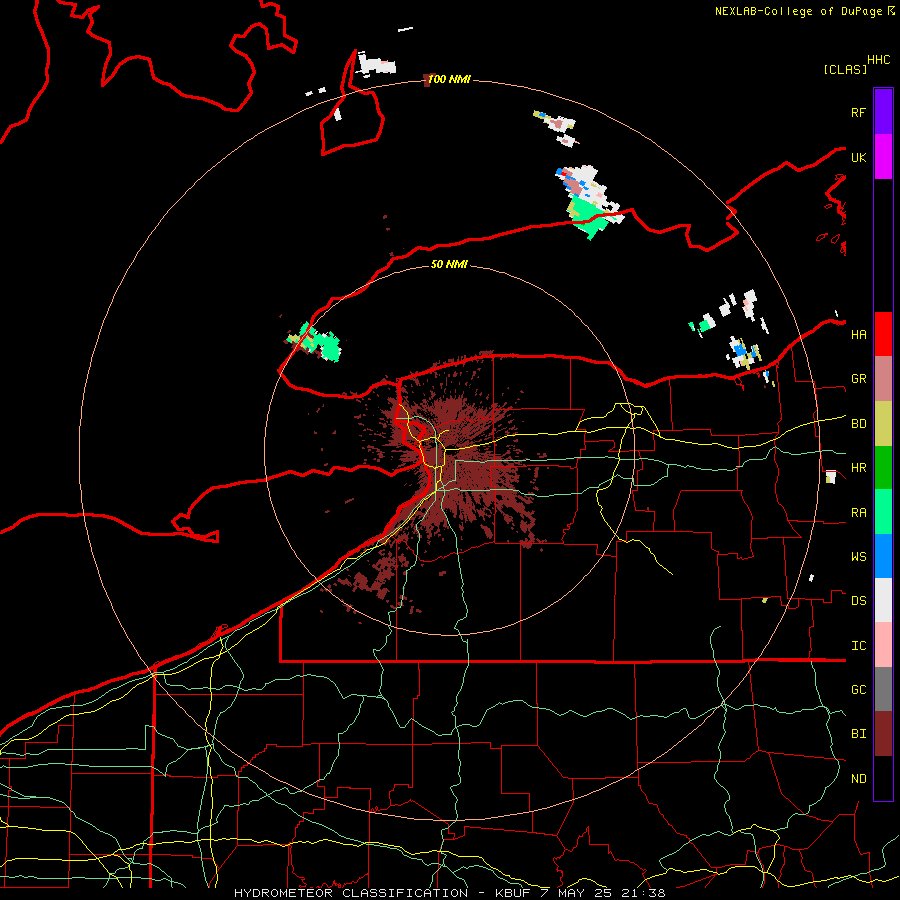Click the Hydrometeor Classification KBUF timestamp caption
The height and width of the screenshot is (900, 900).
coord(450,893)
